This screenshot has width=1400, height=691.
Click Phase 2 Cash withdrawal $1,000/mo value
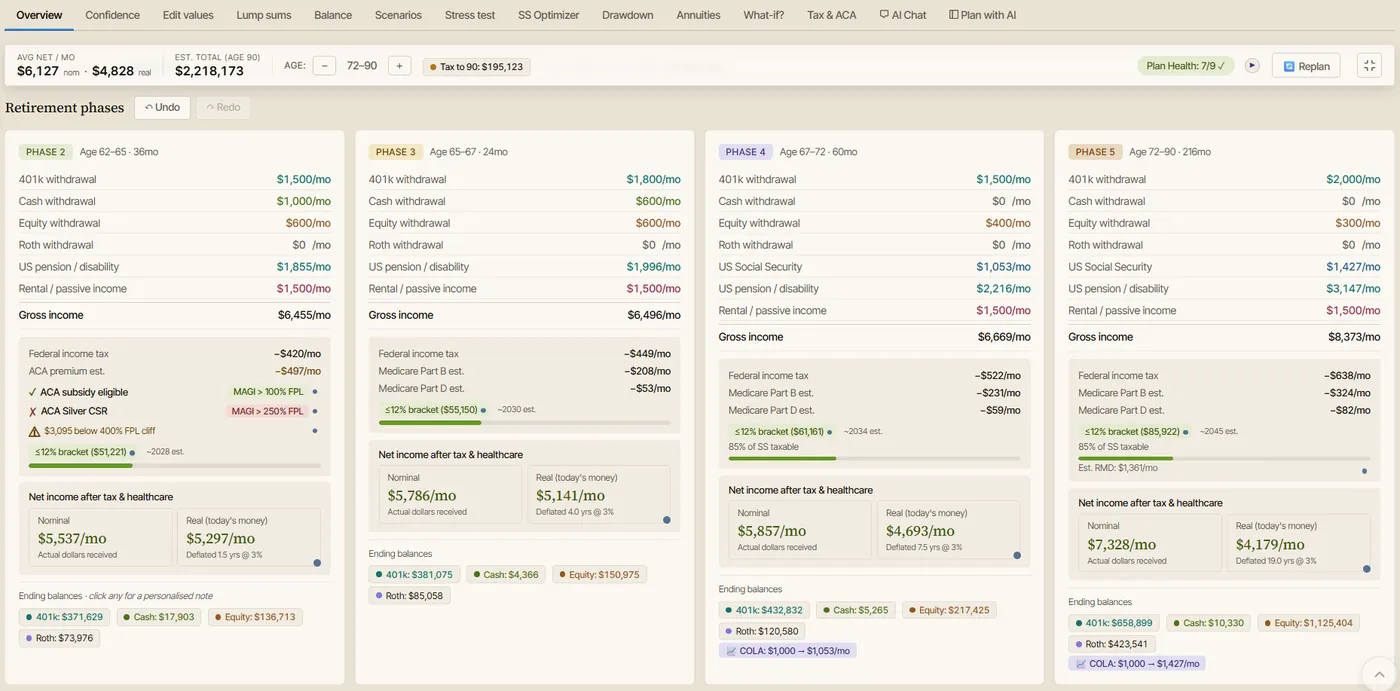[x=303, y=201]
